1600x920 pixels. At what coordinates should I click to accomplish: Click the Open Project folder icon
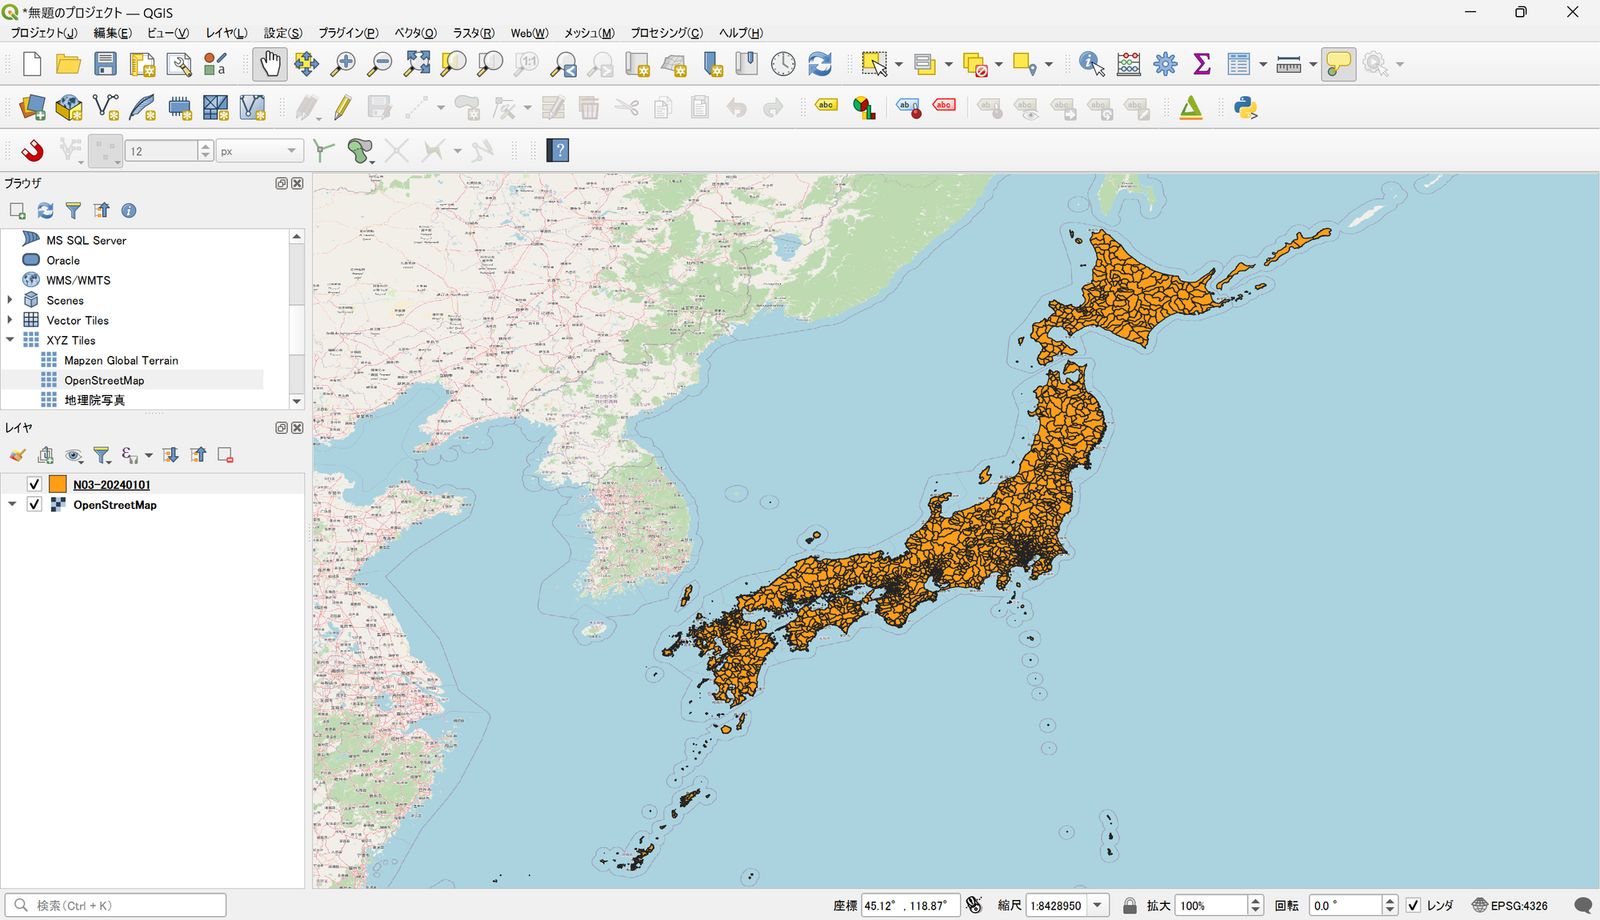pos(68,64)
